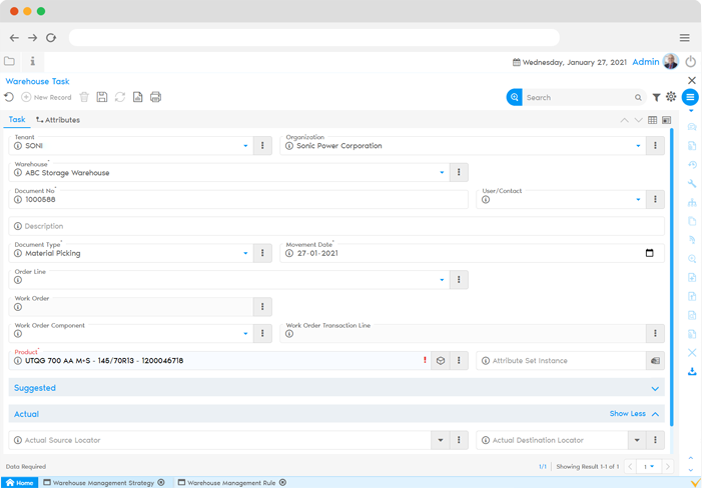Click the Delete record trash icon
702x488 pixels.
point(84,97)
